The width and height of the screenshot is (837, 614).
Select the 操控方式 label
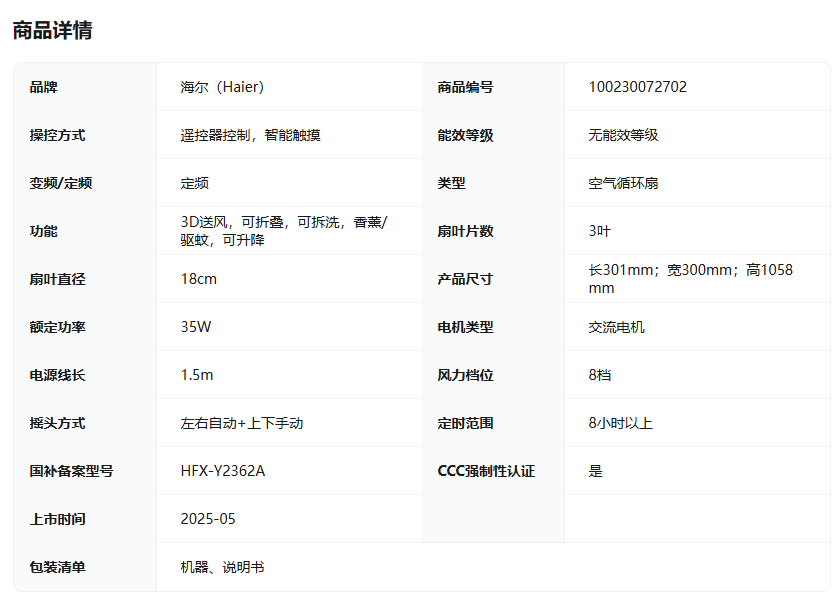click(x=57, y=135)
